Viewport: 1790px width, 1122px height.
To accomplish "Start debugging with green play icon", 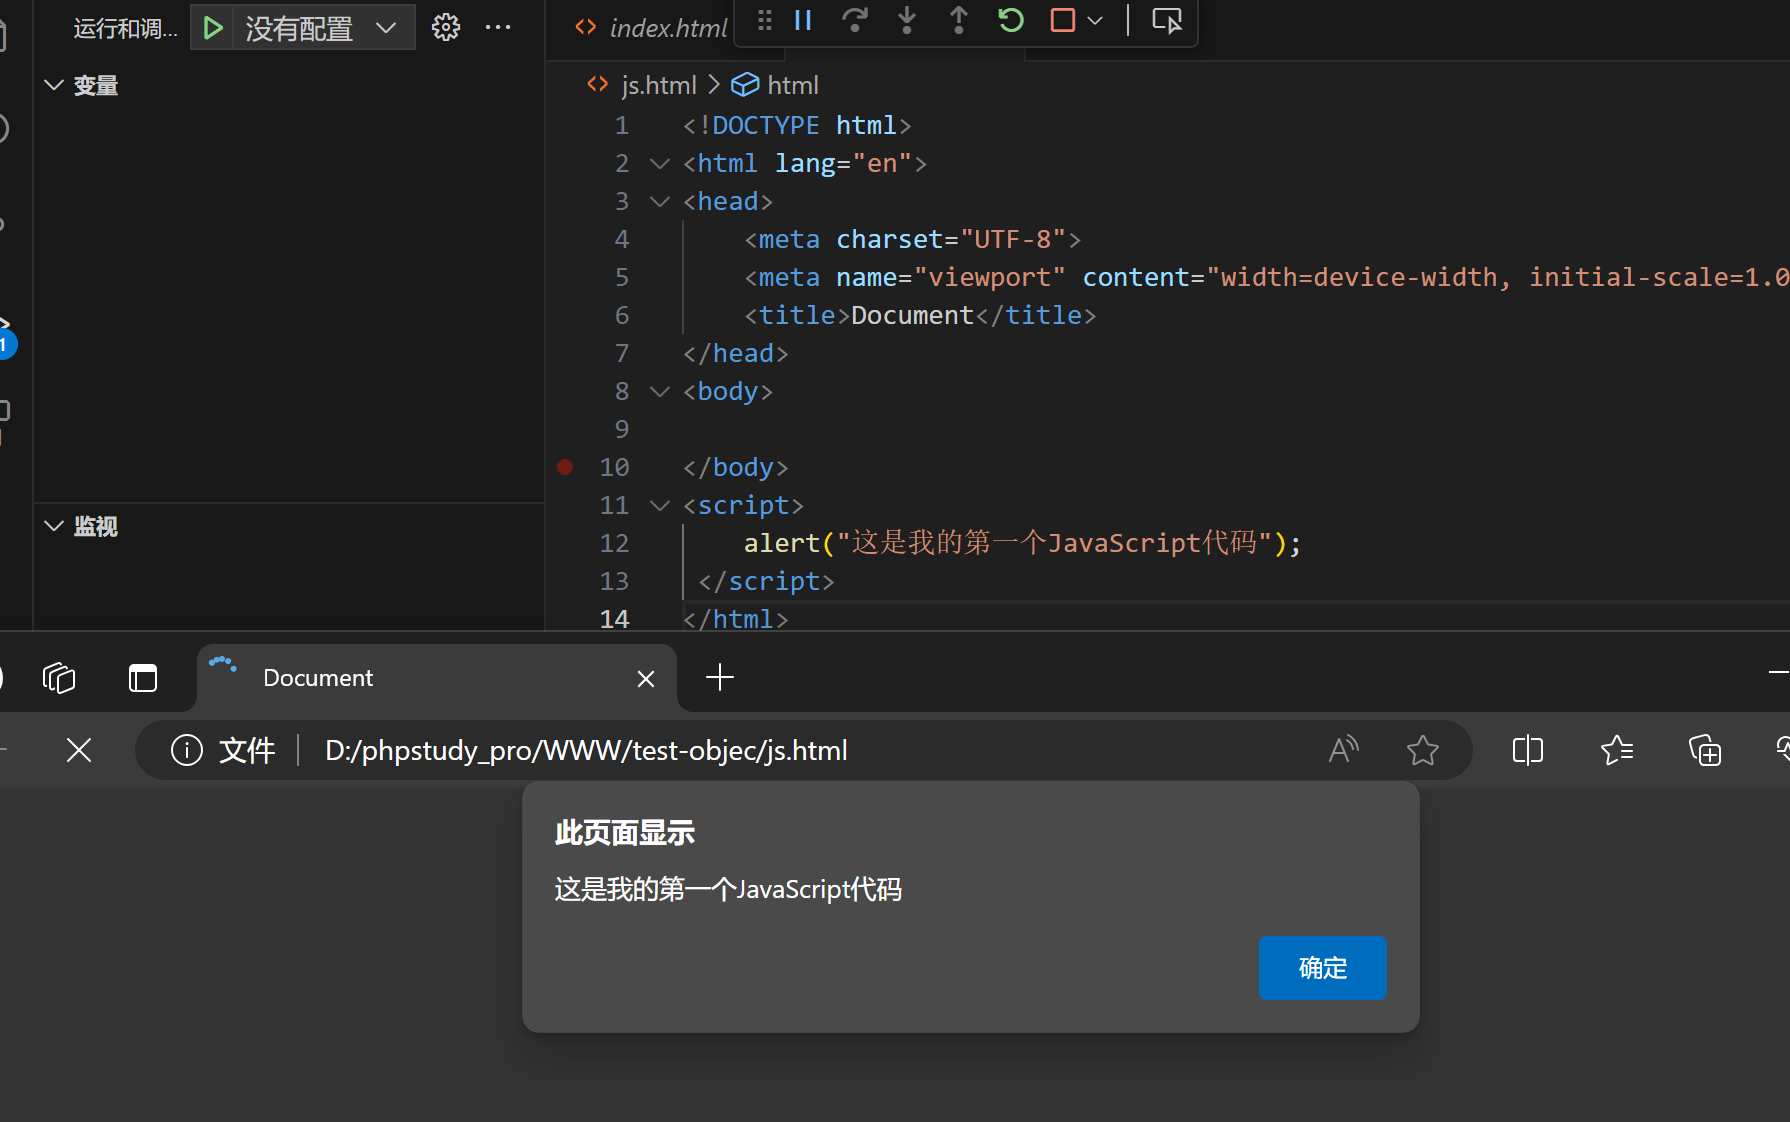I will point(212,28).
